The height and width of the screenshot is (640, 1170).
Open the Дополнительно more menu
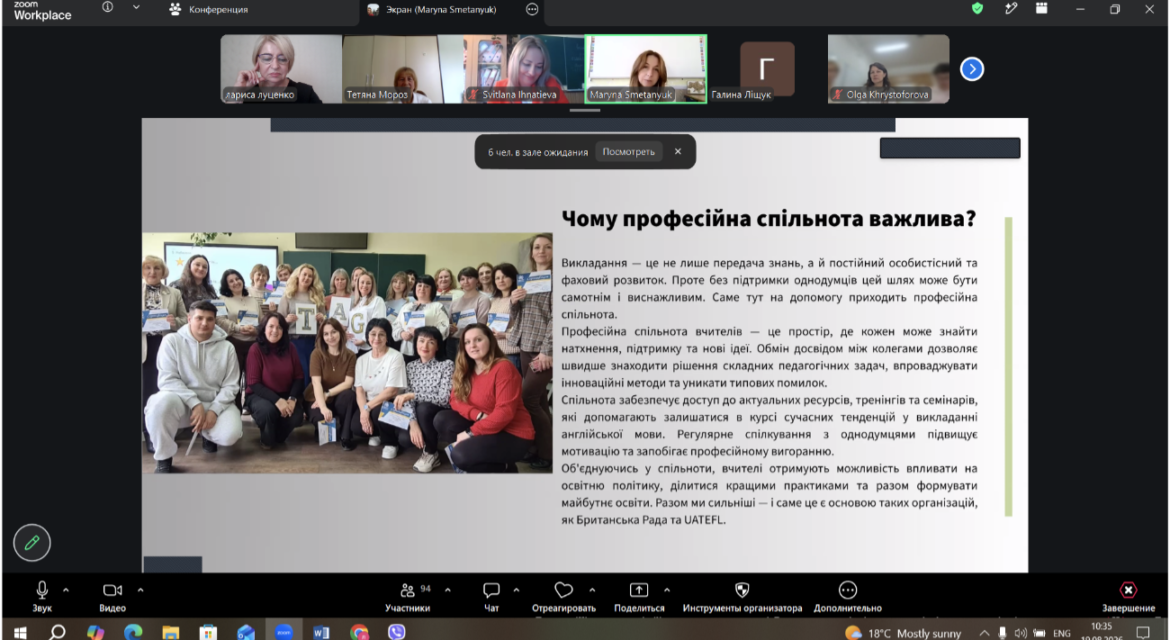pyautogui.click(x=848, y=596)
